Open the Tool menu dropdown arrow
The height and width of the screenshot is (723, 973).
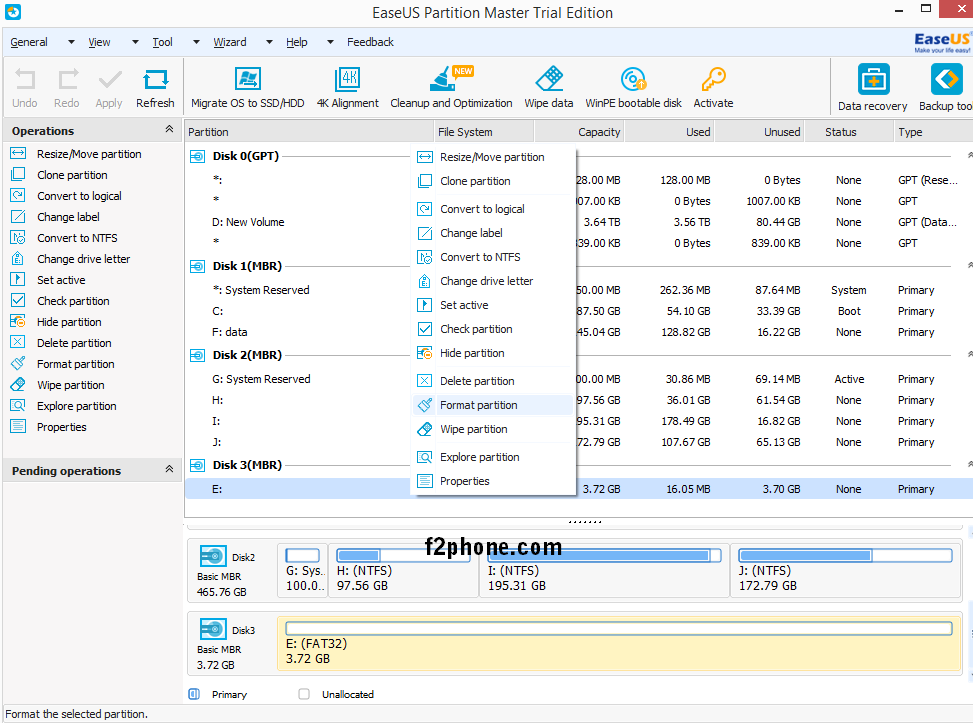(196, 42)
